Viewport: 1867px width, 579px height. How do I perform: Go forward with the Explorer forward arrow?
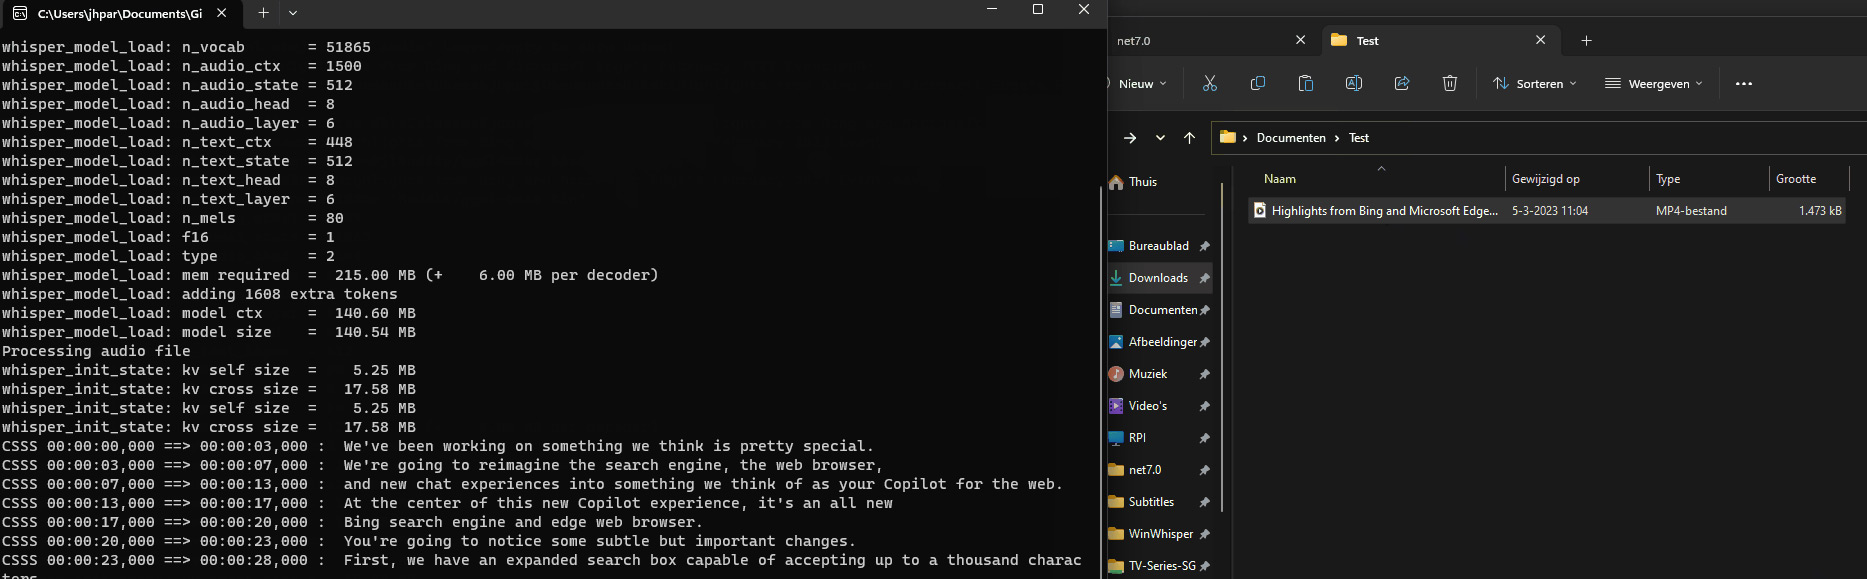1130,138
